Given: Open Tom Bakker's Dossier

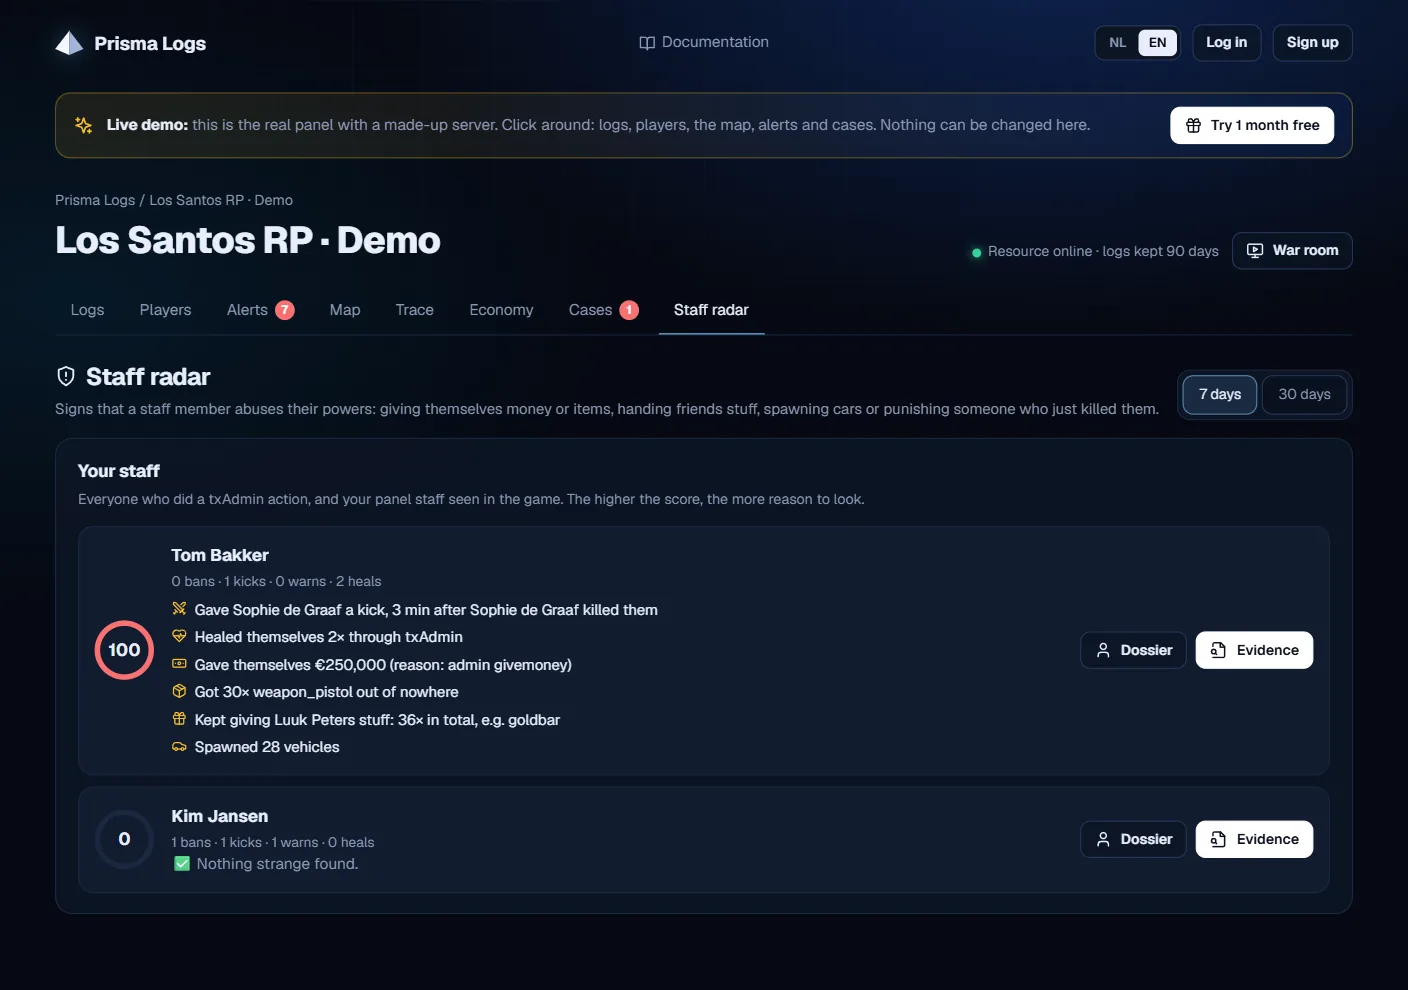Looking at the screenshot, I should [1133, 650].
